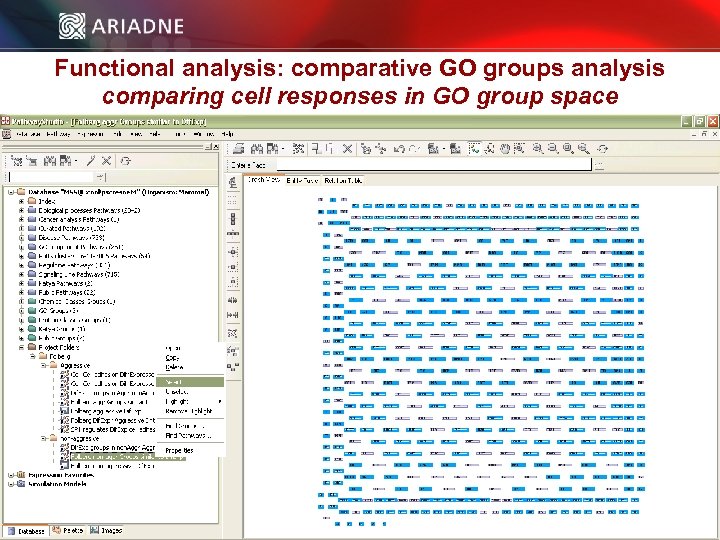
Task: Click the first tree-network icon in database toolbar
Action: point(17,161)
